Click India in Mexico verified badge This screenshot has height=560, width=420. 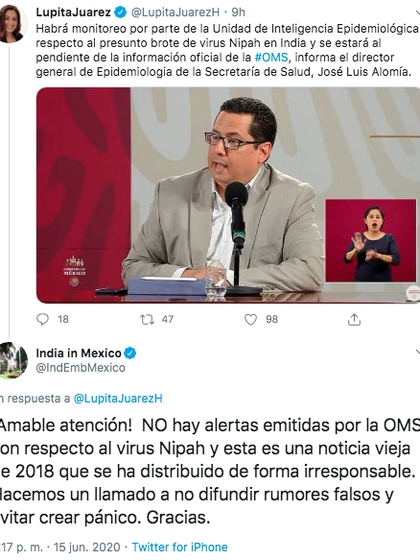point(130,354)
